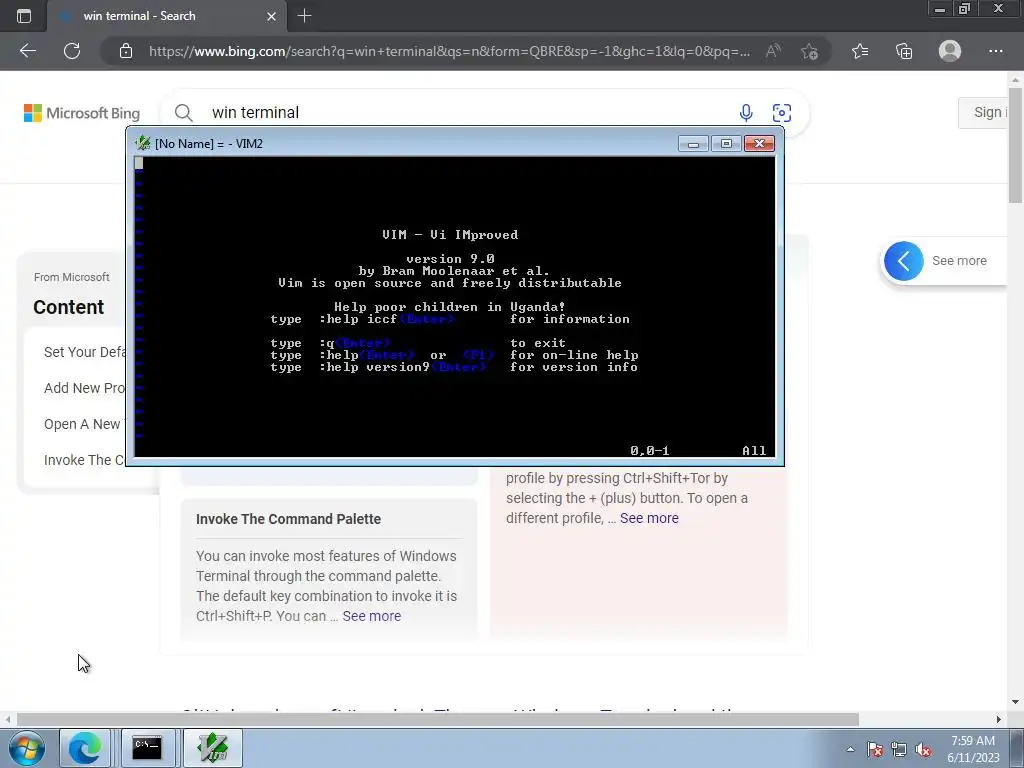Click the 'From Microsoft' label
This screenshot has width=1024, height=768.
[x=72, y=277]
